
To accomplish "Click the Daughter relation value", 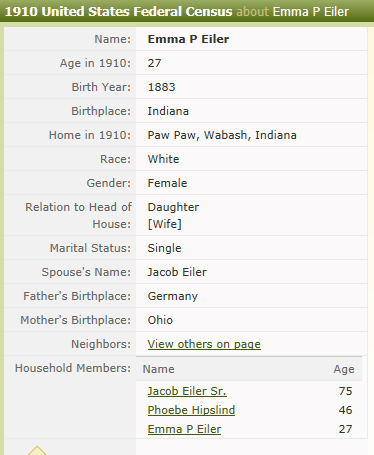I will click(173, 207).
